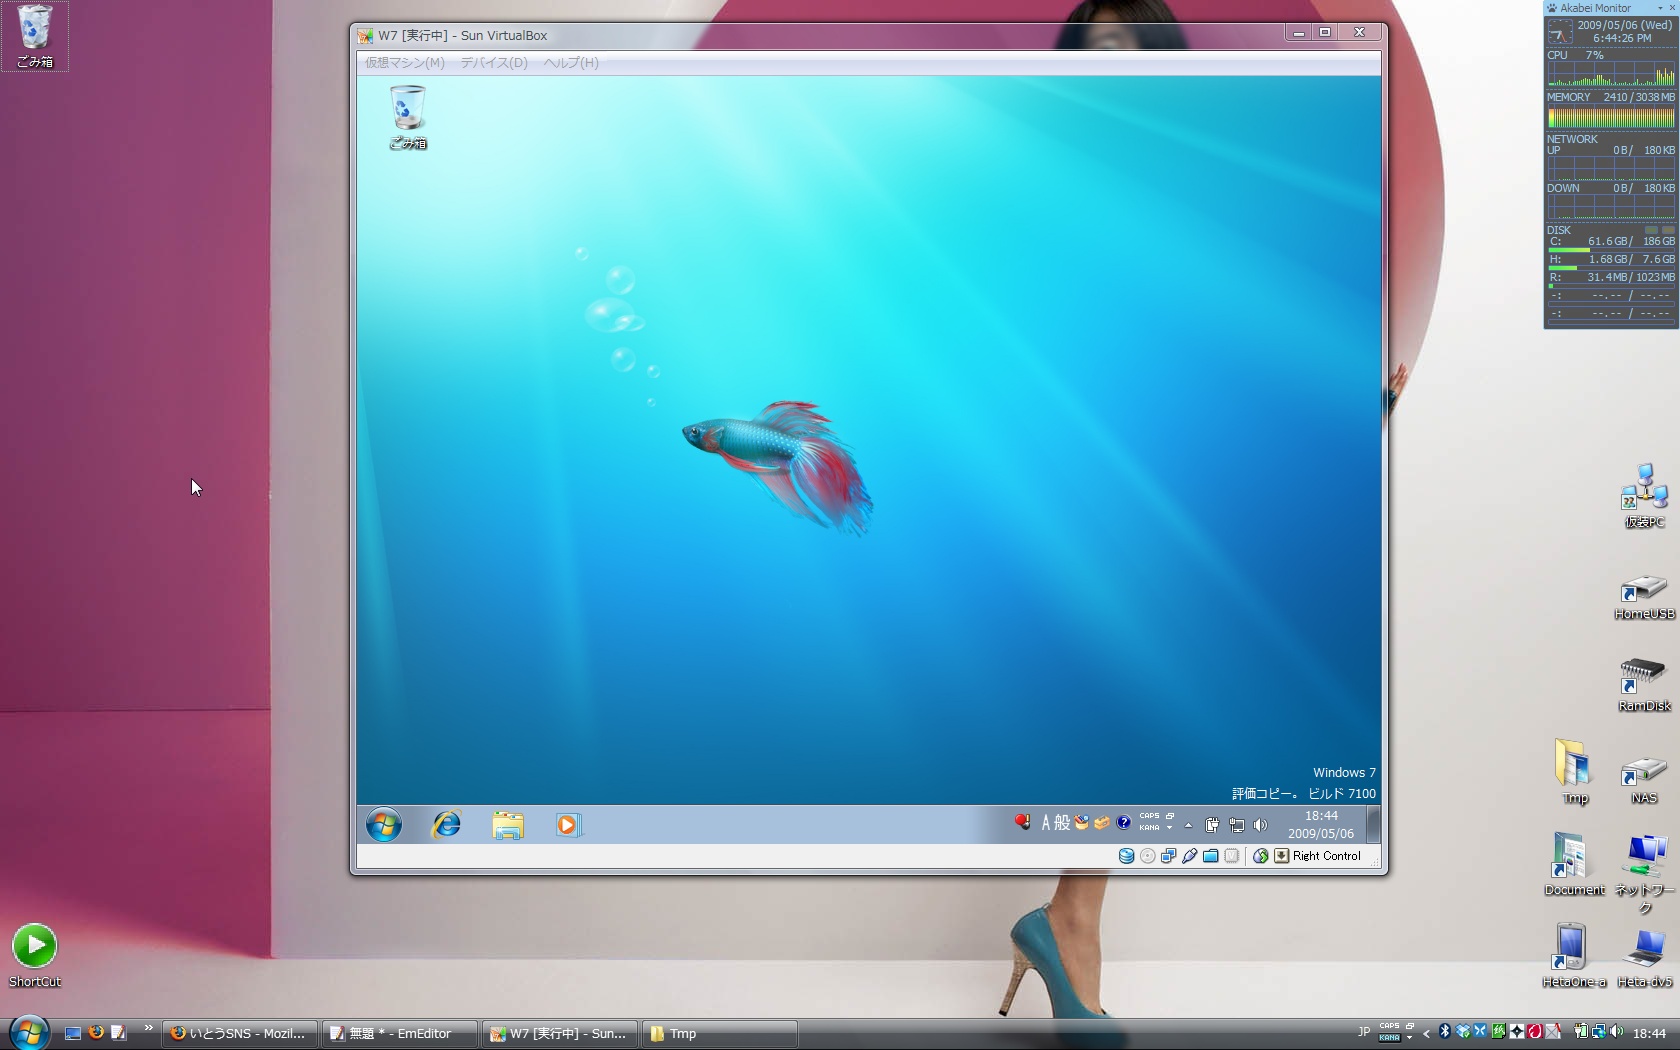1680x1050 pixels.
Task: Launch Firefox from the quick launch bar
Action: [x=96, y=1033]
